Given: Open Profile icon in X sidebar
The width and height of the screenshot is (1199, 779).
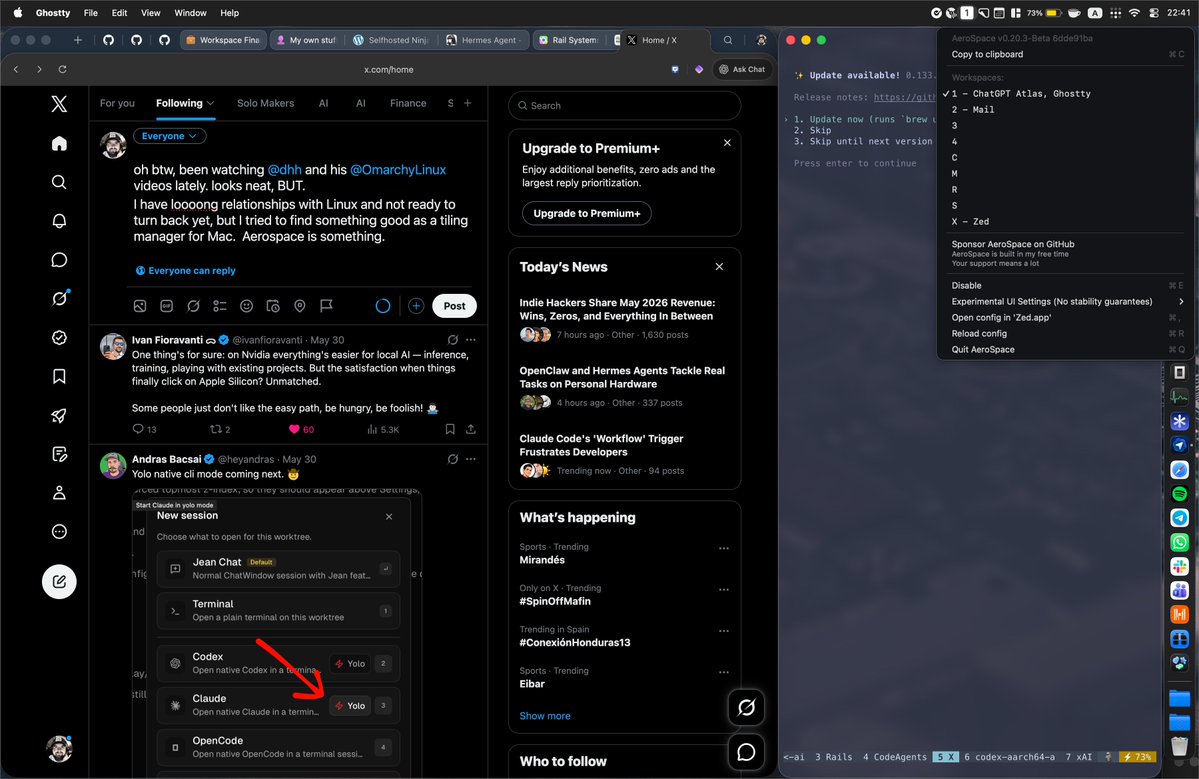Looking at the screenshot, I should [x=59, y=492].
